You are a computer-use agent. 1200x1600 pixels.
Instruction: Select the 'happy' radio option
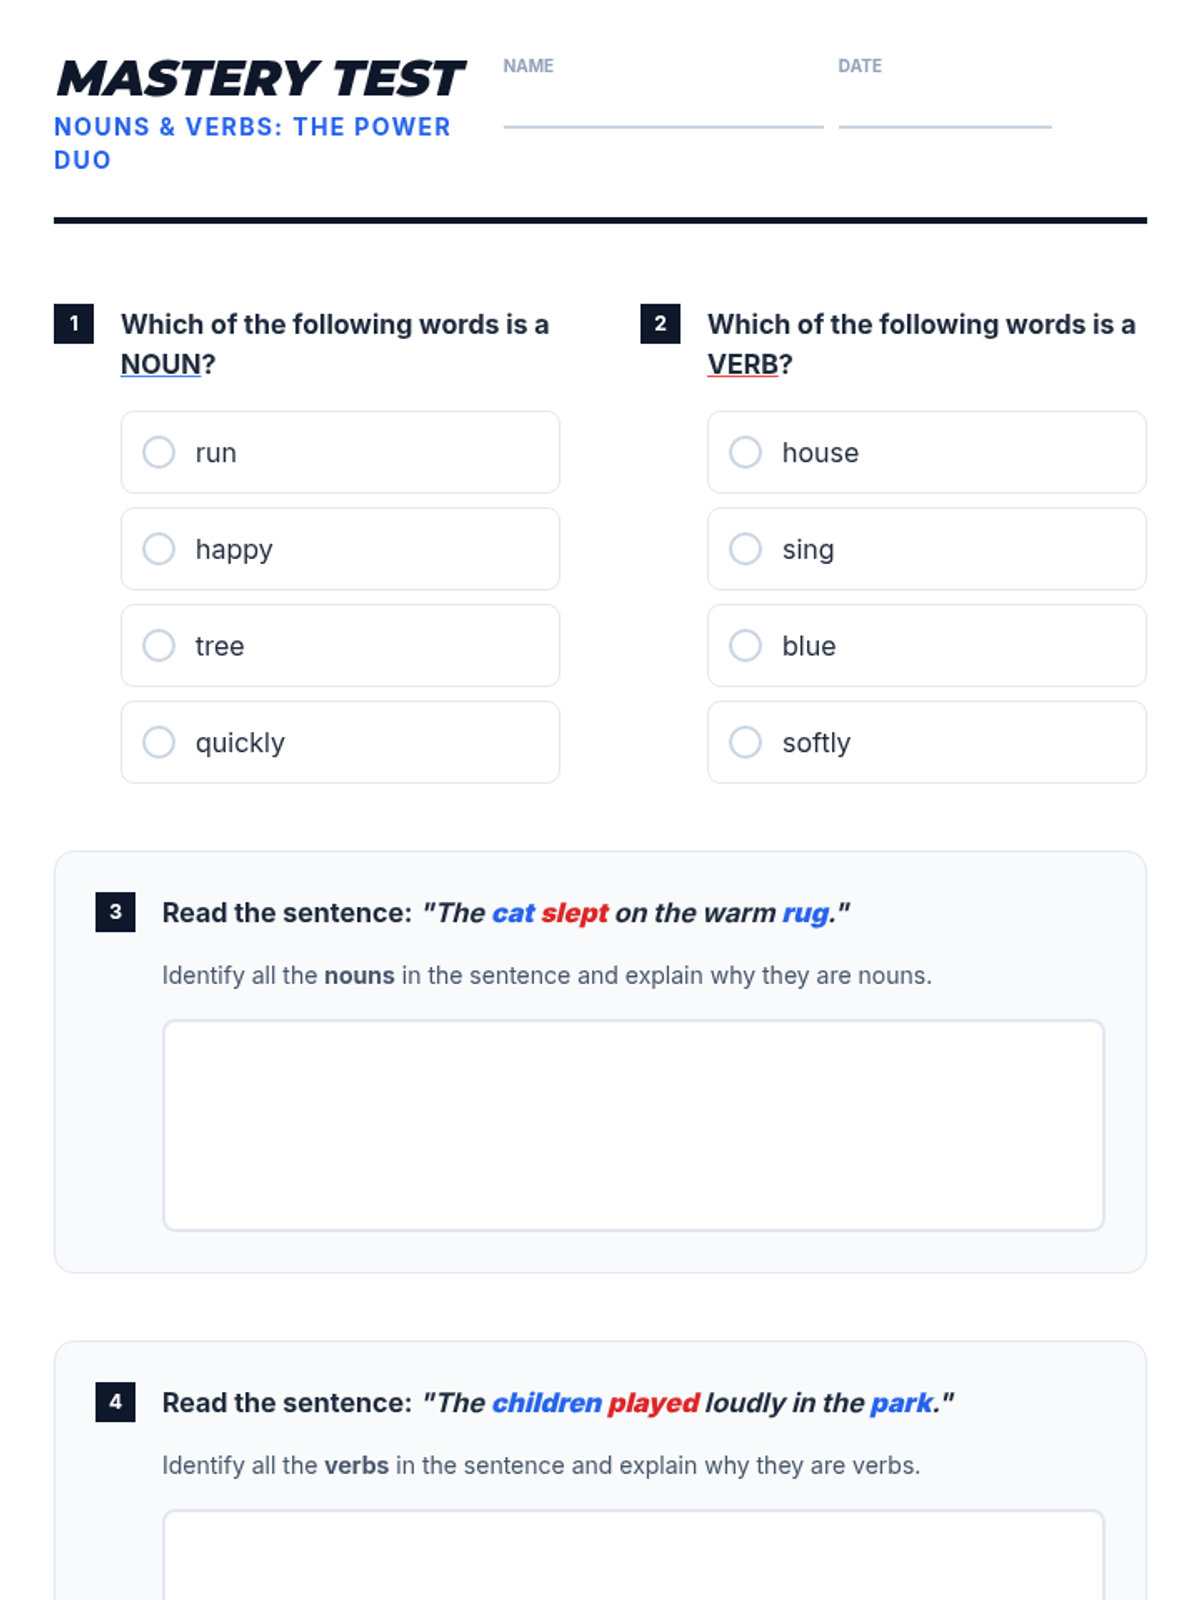click(159, 549)
